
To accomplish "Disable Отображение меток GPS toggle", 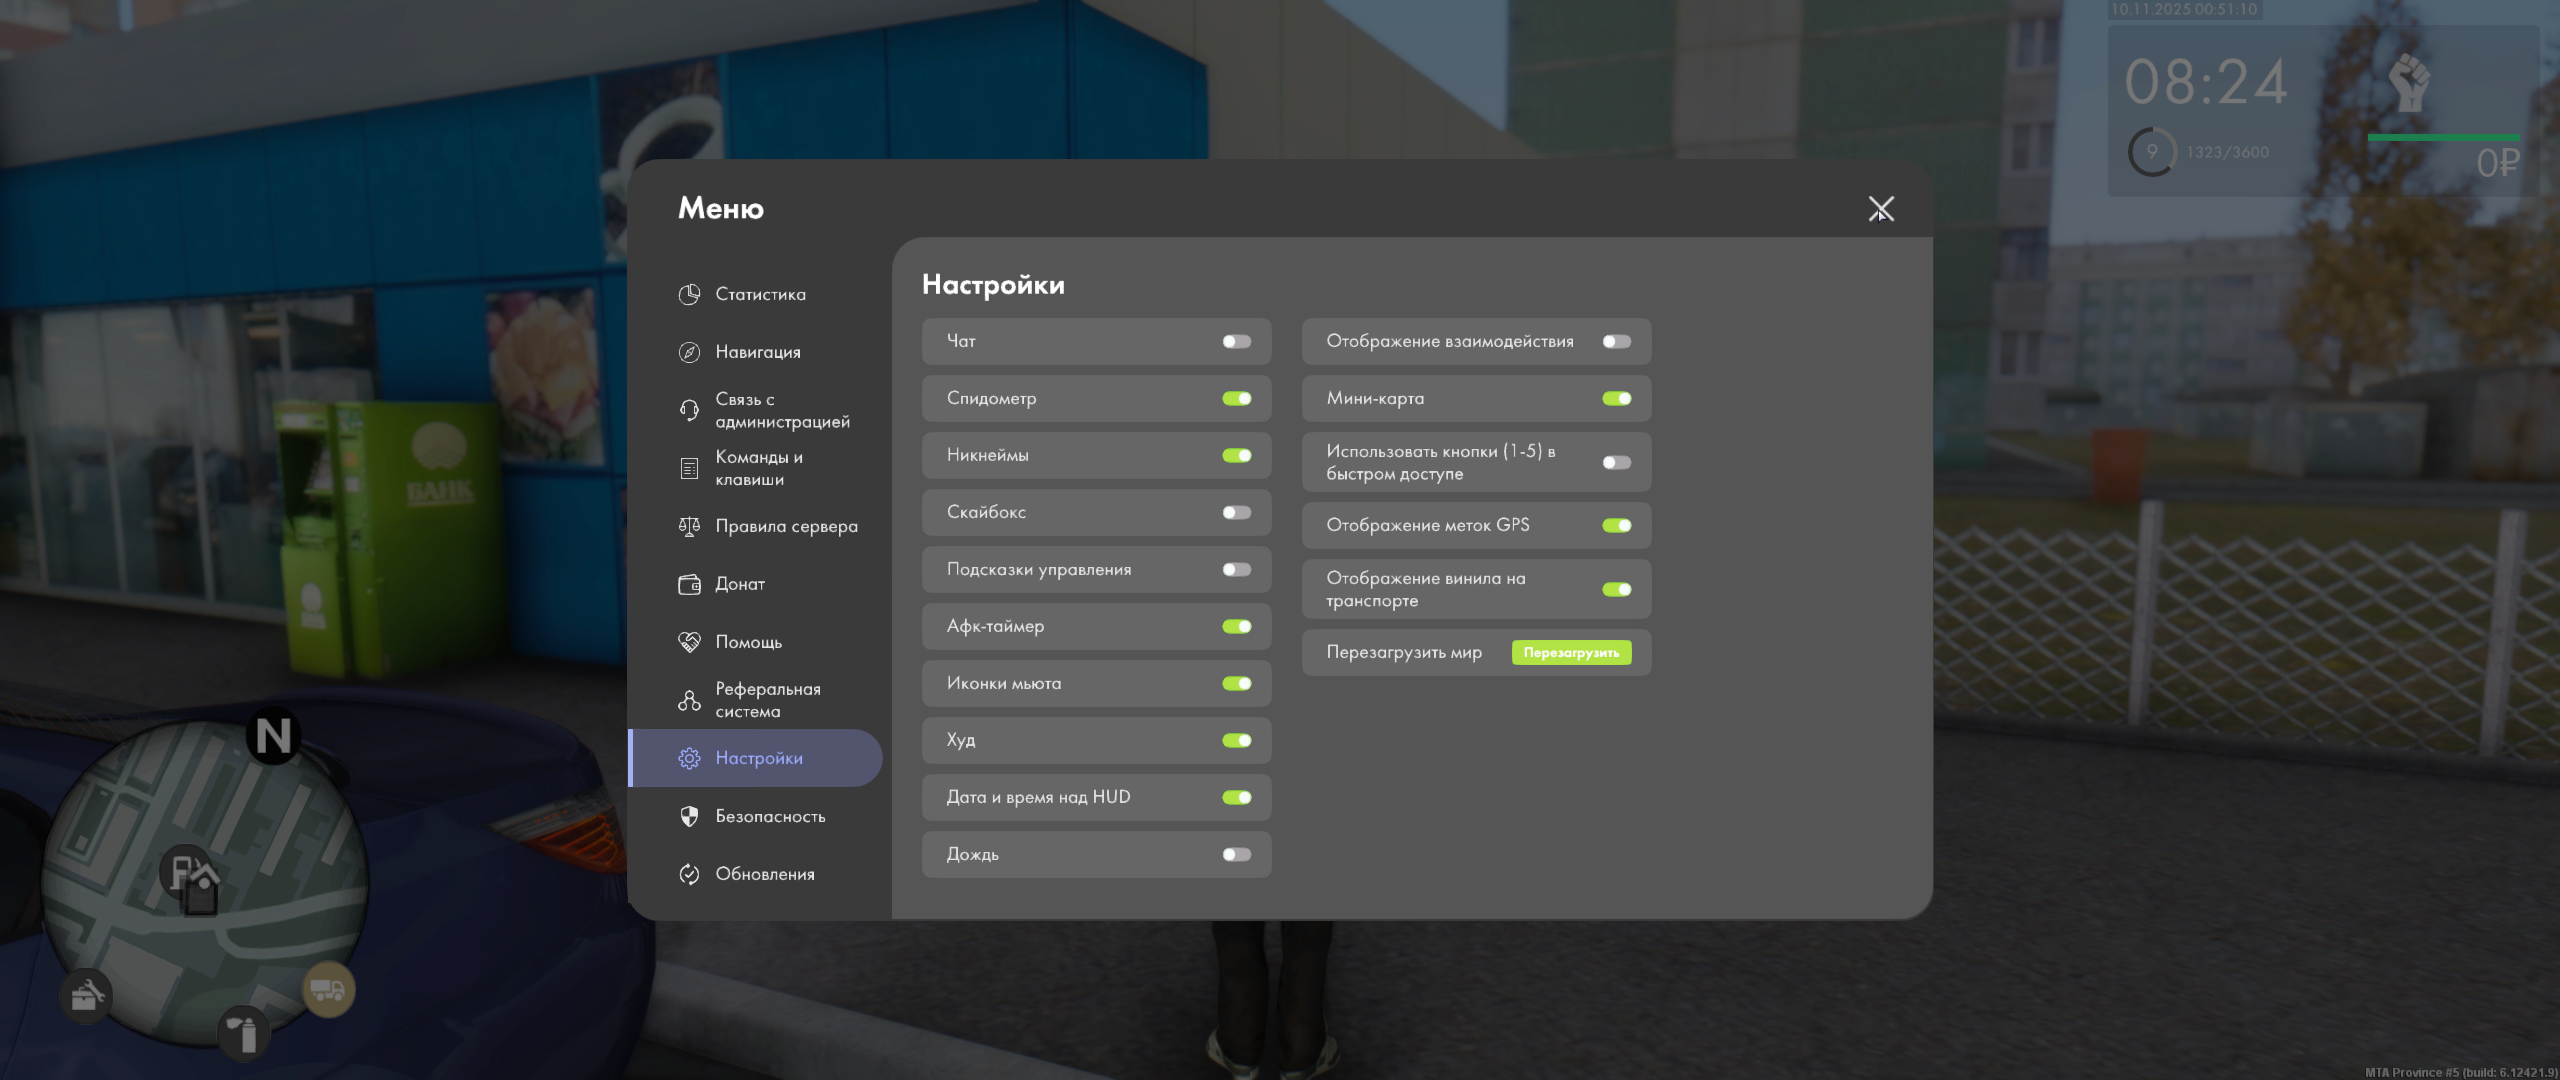I will coord(1616,526).
